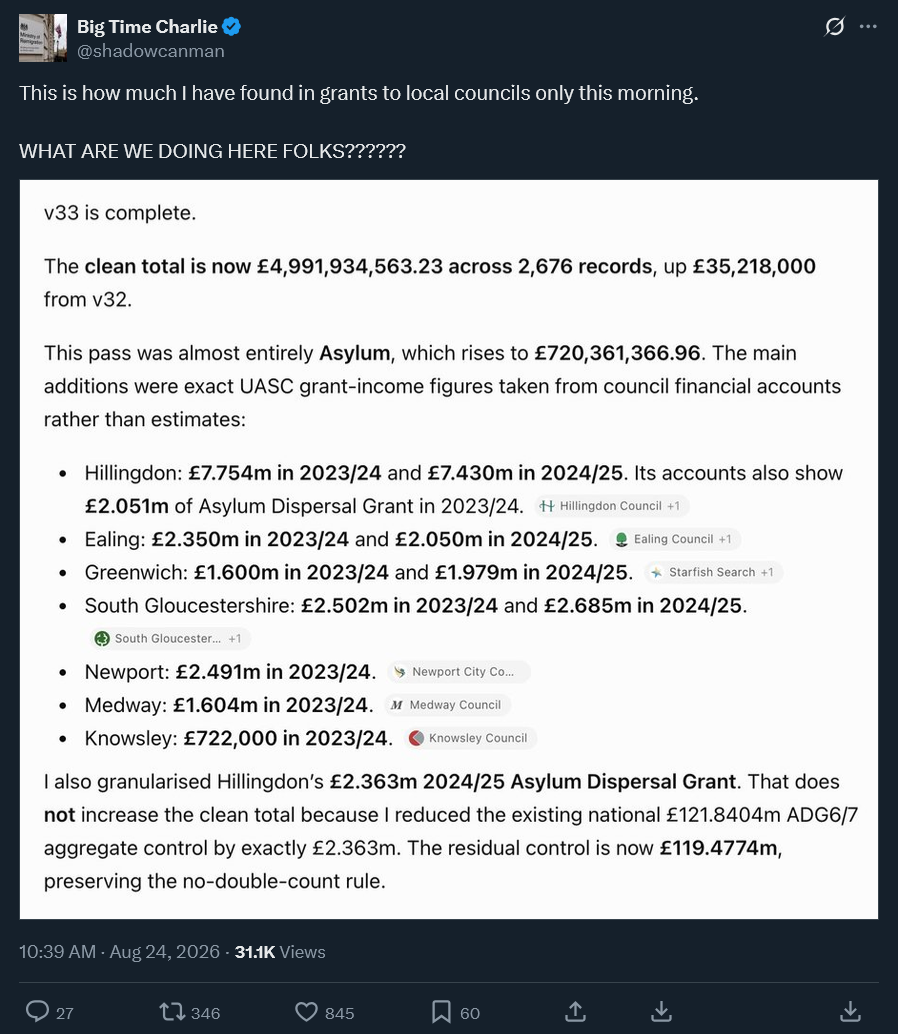Click the Big Time Charlie display name

pos(147,26)
